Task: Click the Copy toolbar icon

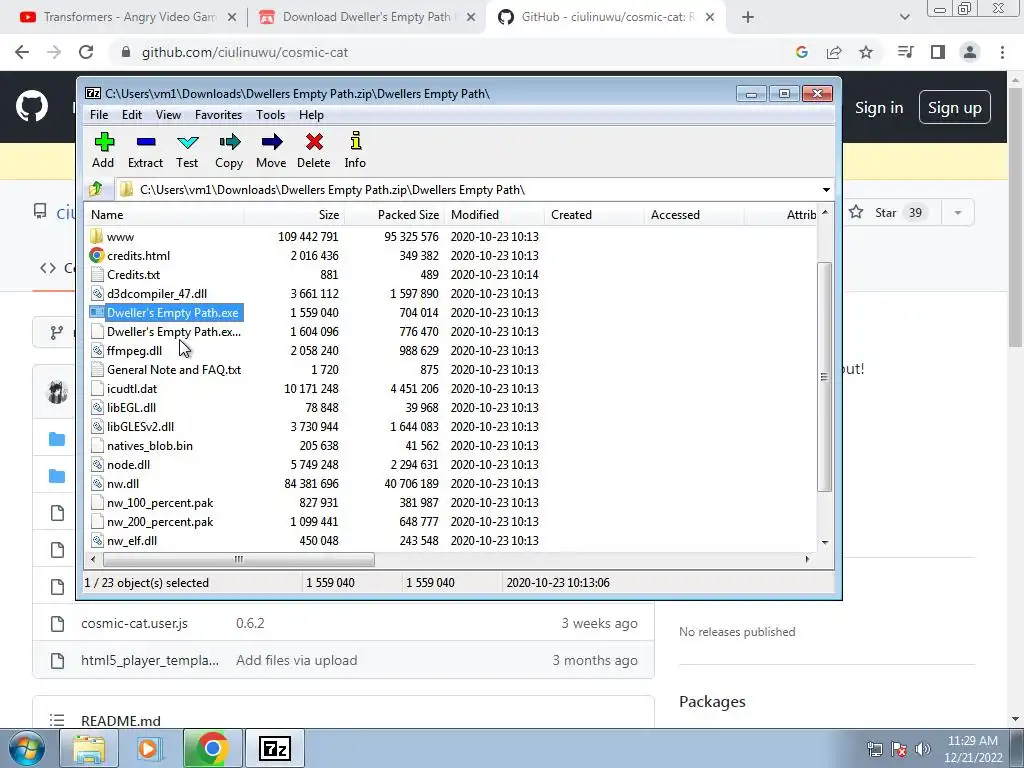Action: click(x=229, y=151)
